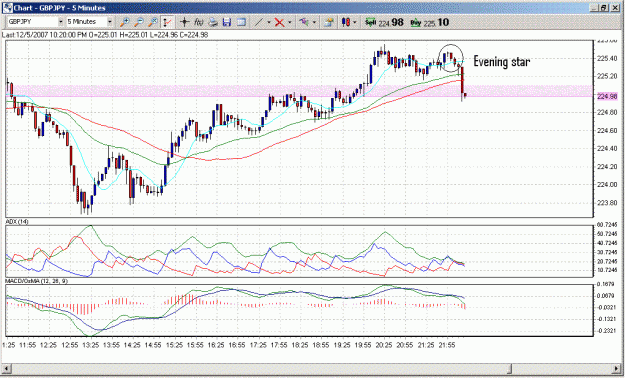Click the zoom in magnifier icon

click(124, 22)
